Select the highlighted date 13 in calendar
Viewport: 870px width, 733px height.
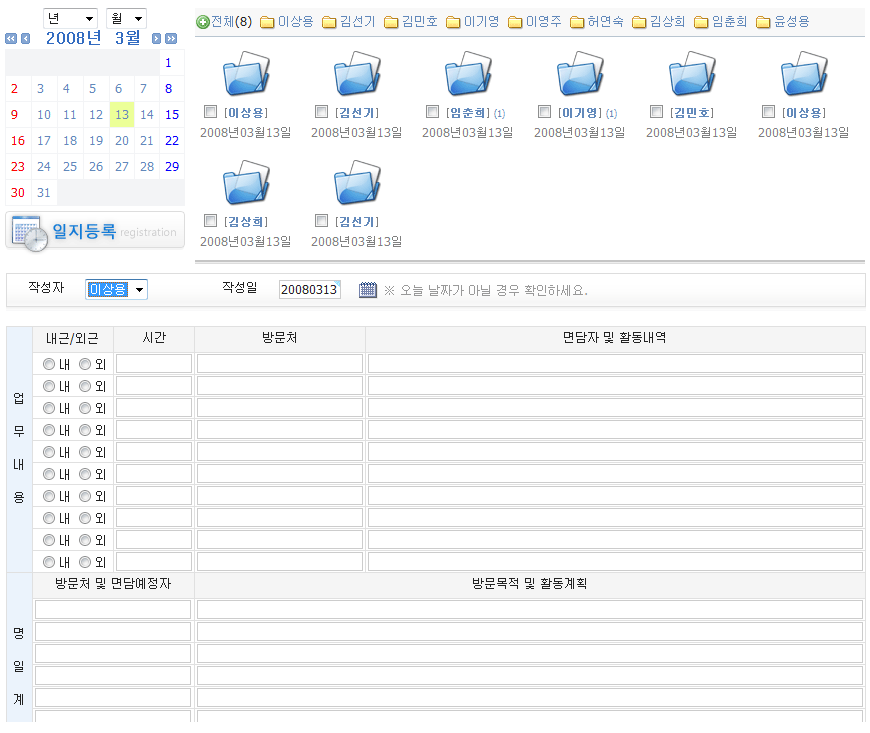coord(121,115)
